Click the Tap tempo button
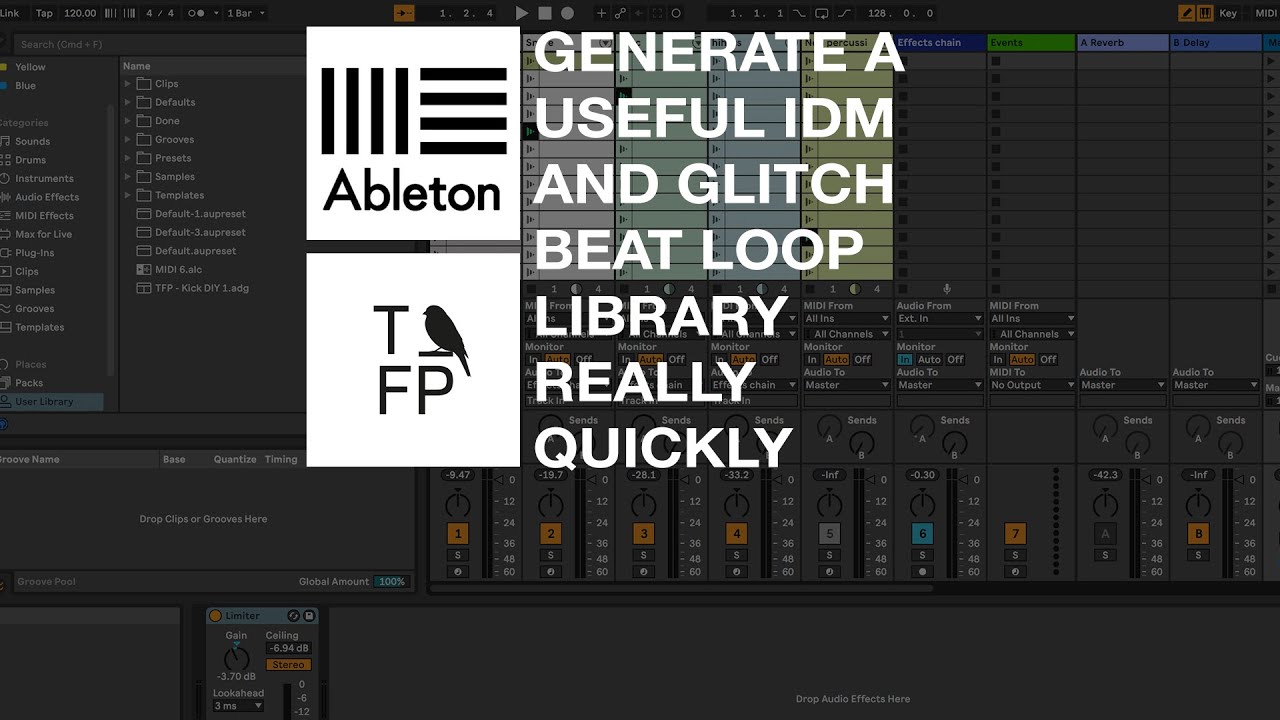Image resolution: width=1280 pixels, height=720 pixels. pos(44,13)
